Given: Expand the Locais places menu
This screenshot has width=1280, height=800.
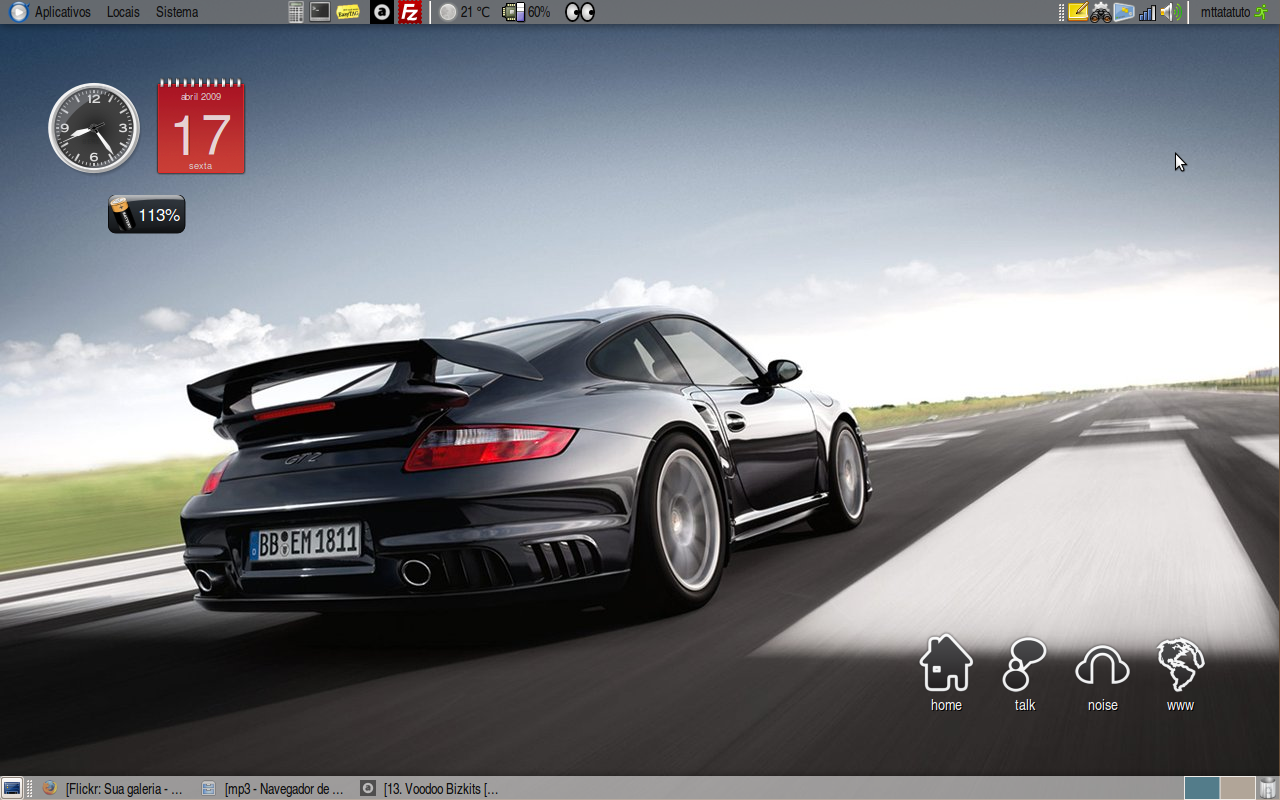Looking at the screenshot, I should click(123, 12).
